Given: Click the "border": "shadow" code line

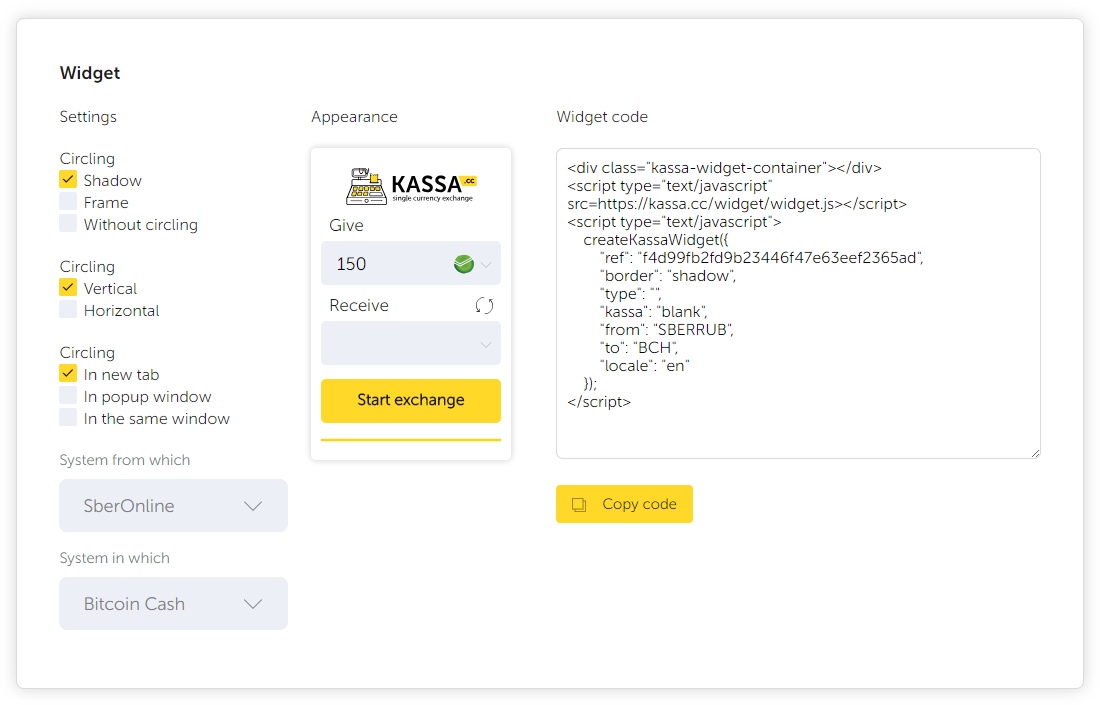Looking at the screenshot, I should click(x=668, y=276).
